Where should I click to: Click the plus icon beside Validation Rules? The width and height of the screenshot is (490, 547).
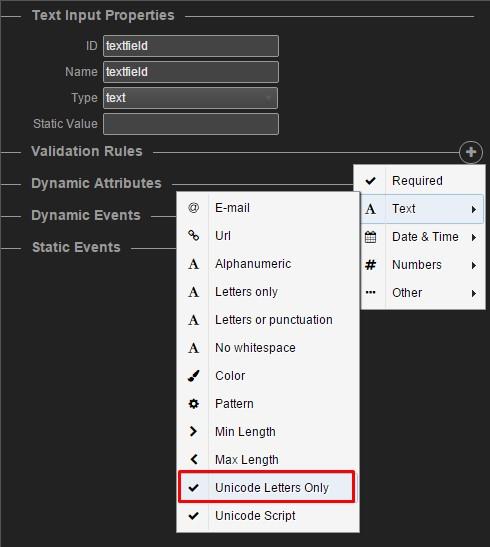(471, 152)
